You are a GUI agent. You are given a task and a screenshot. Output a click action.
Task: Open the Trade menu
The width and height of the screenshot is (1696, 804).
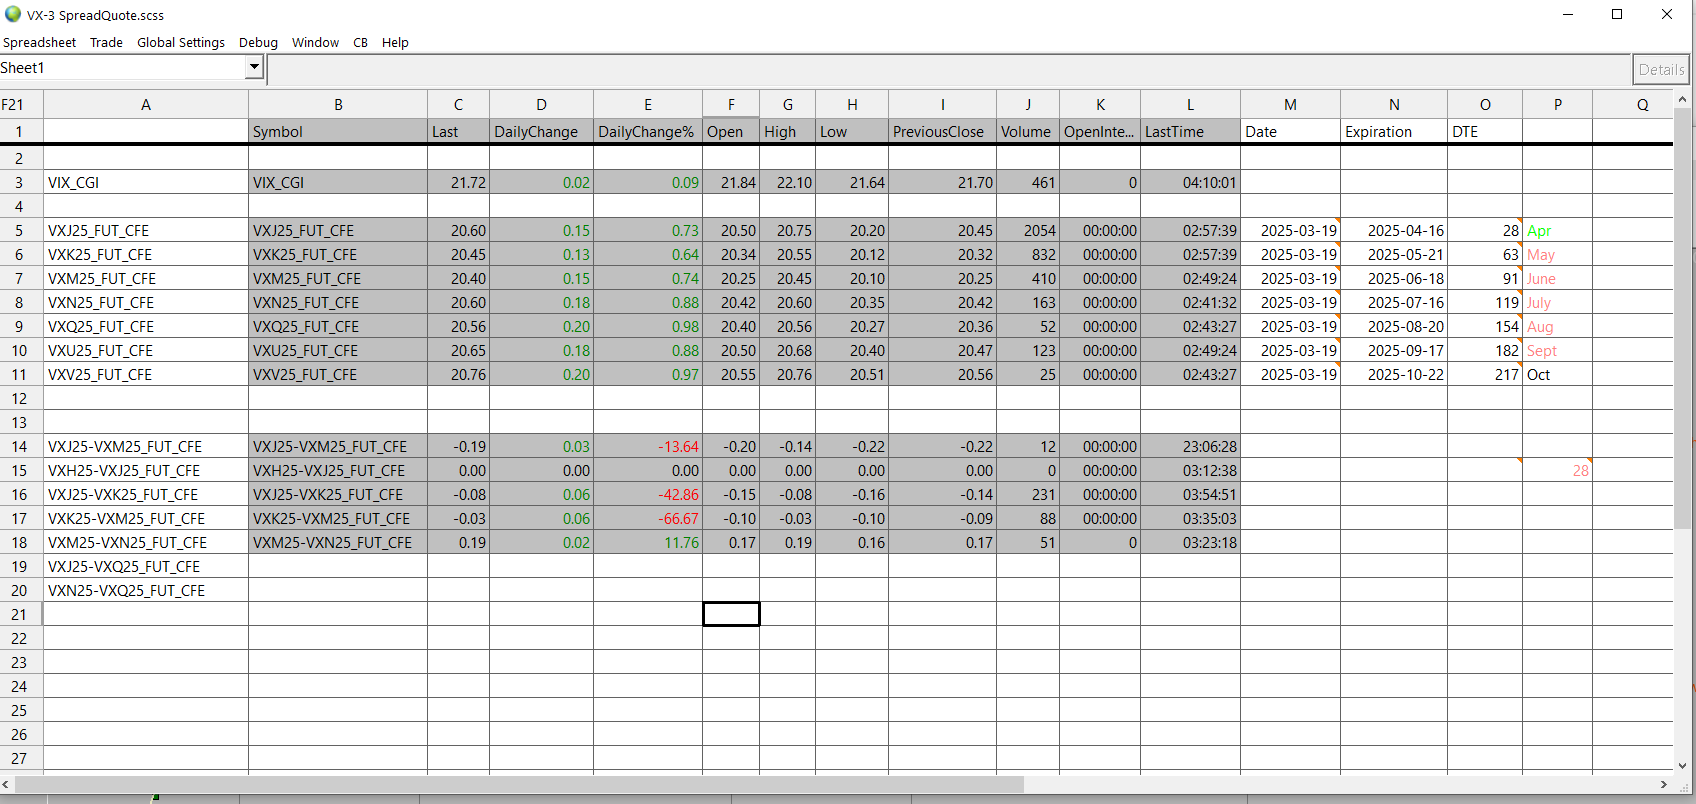point(106,42)
